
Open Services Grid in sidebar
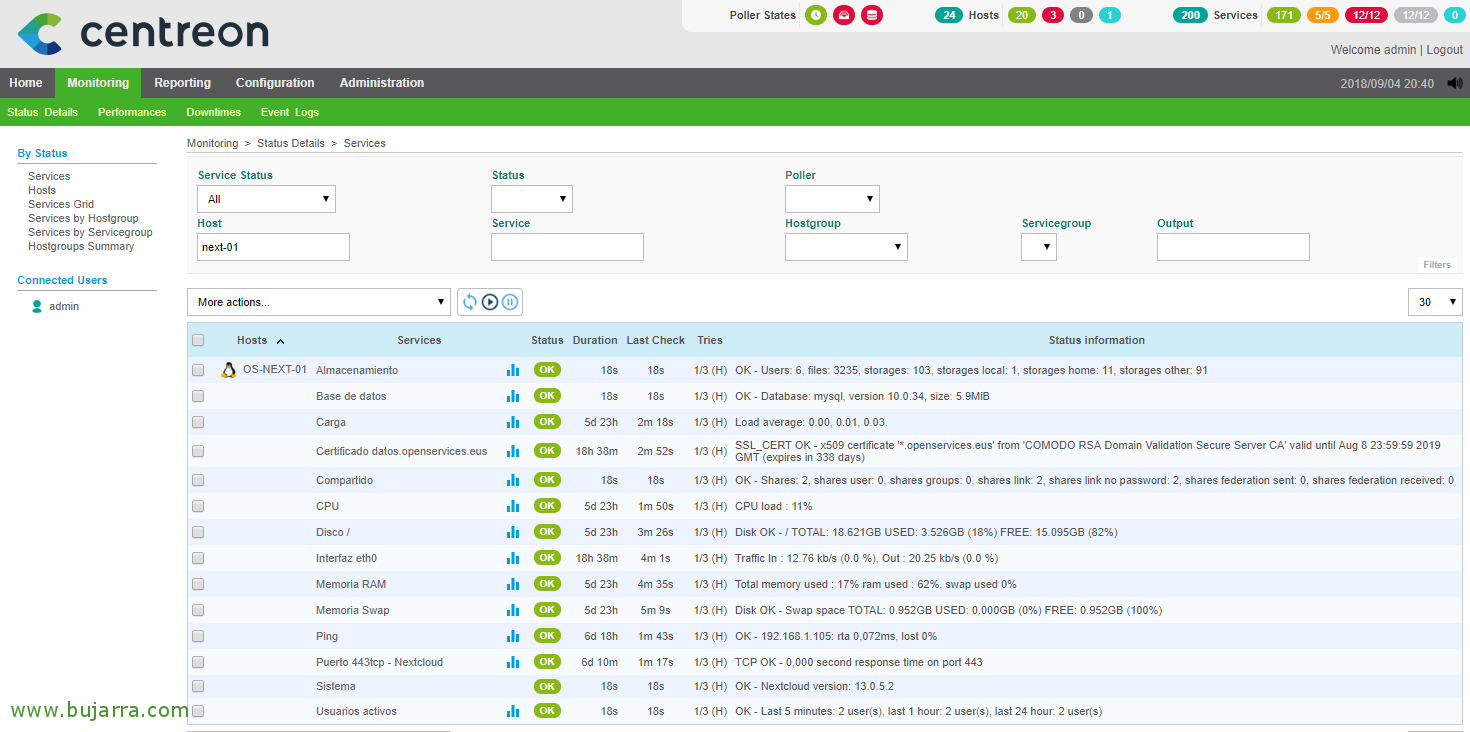coord(61,204)
